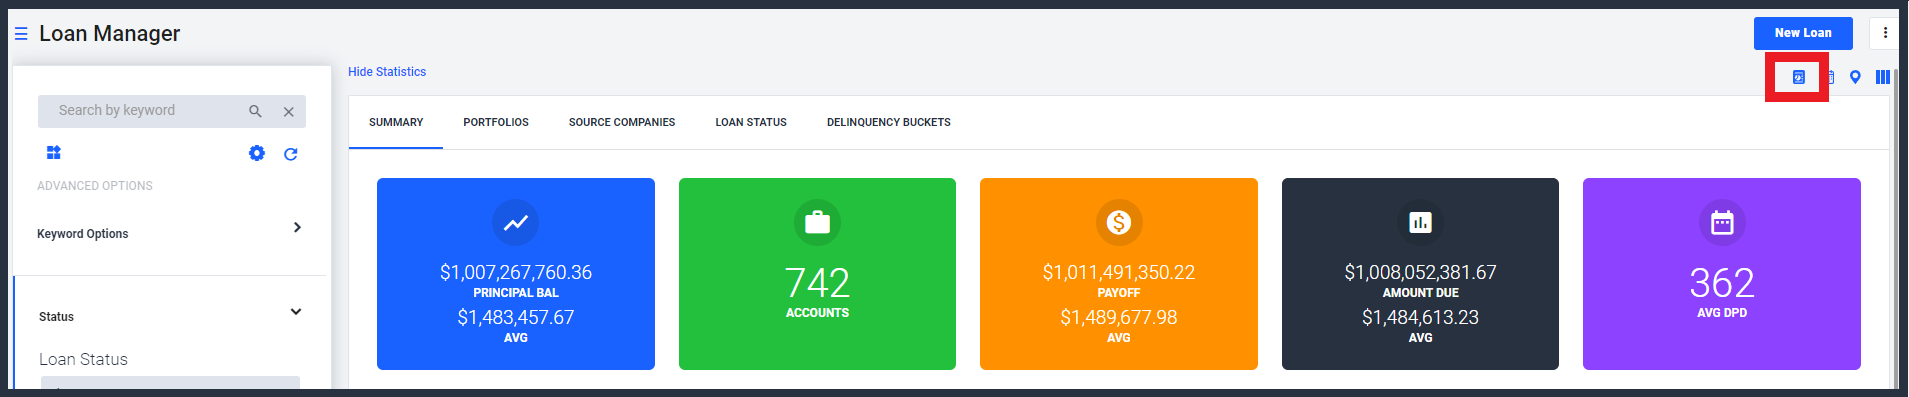Click the calendar icon on Avg DPD card
Screen dimensions: 1909x397
(x=1722, y=222)
